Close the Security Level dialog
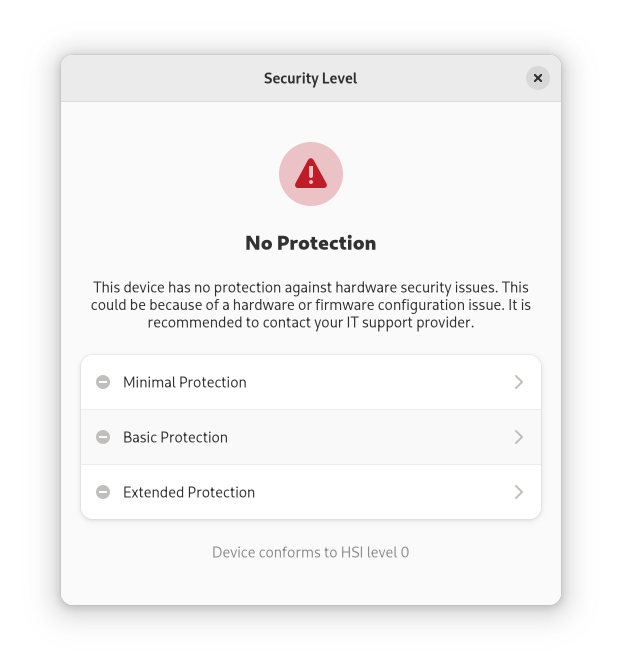The width and height of the screenshot is (622, 672). click(538, 78)
